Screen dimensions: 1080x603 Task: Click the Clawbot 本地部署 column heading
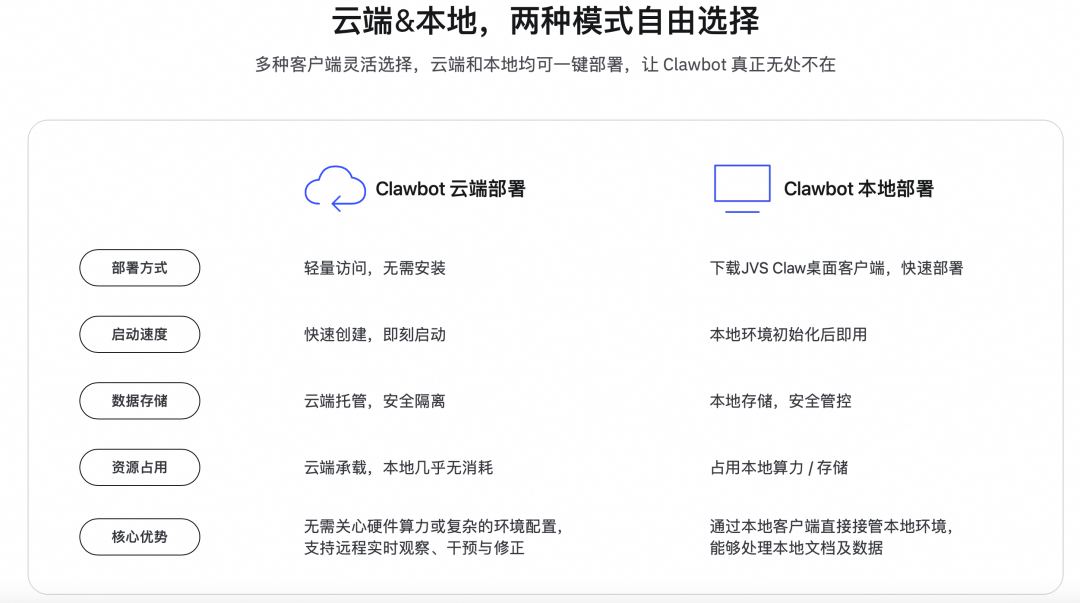click(x=858, y=189)
